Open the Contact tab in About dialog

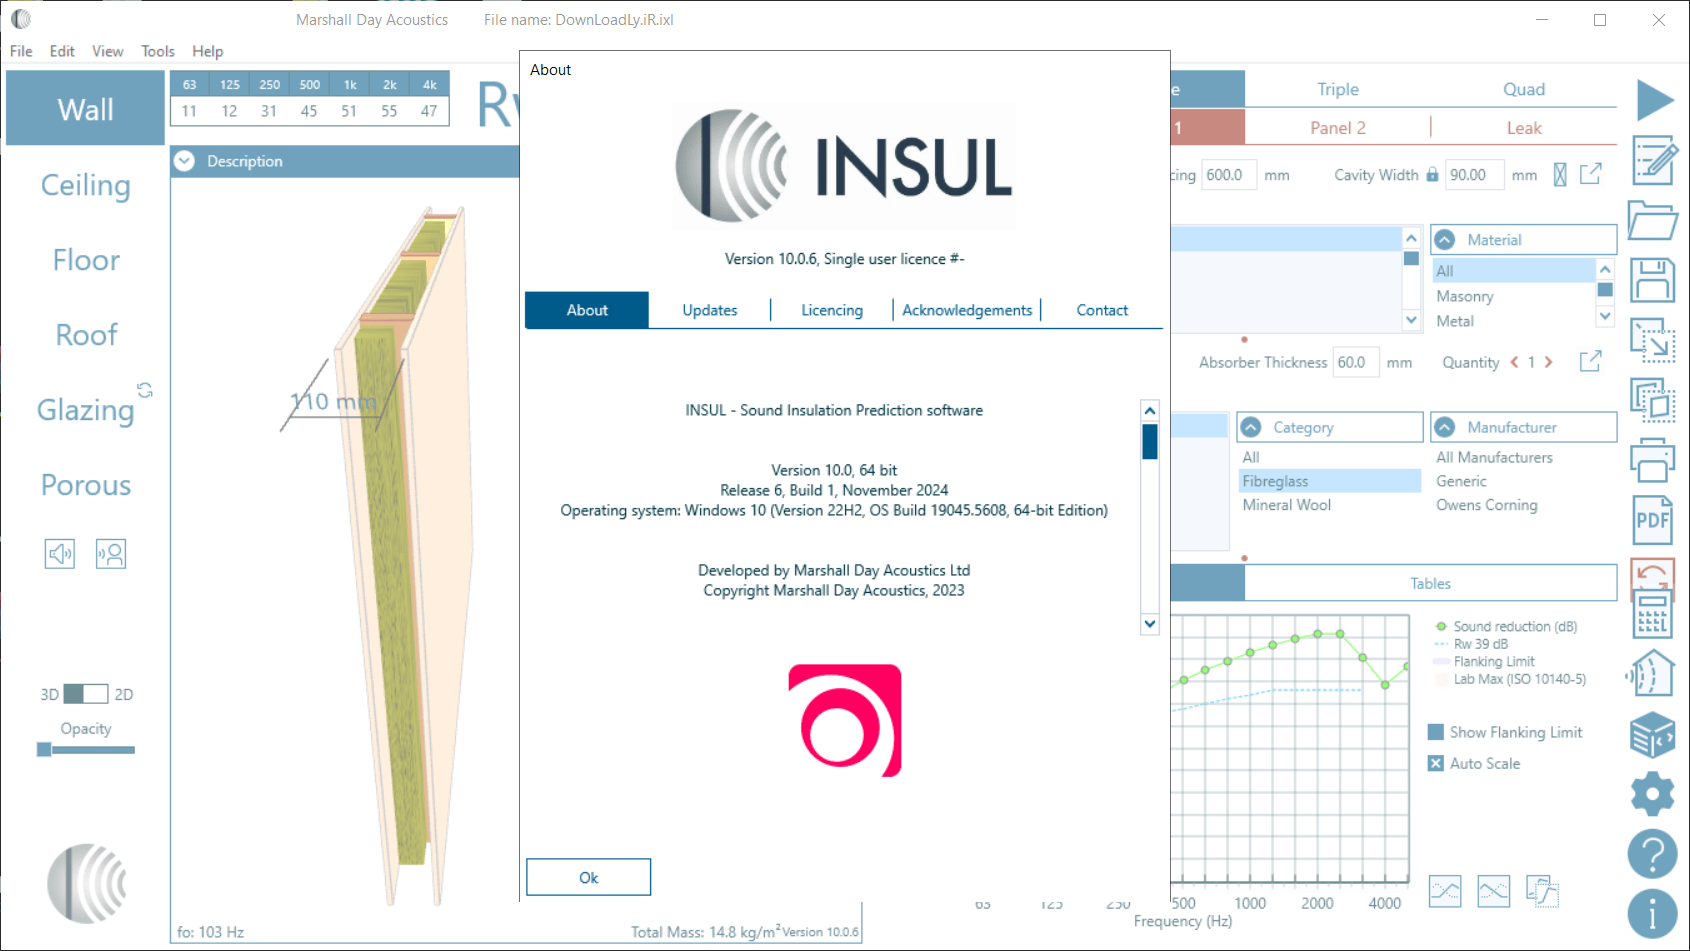(x=1101, y=310)
